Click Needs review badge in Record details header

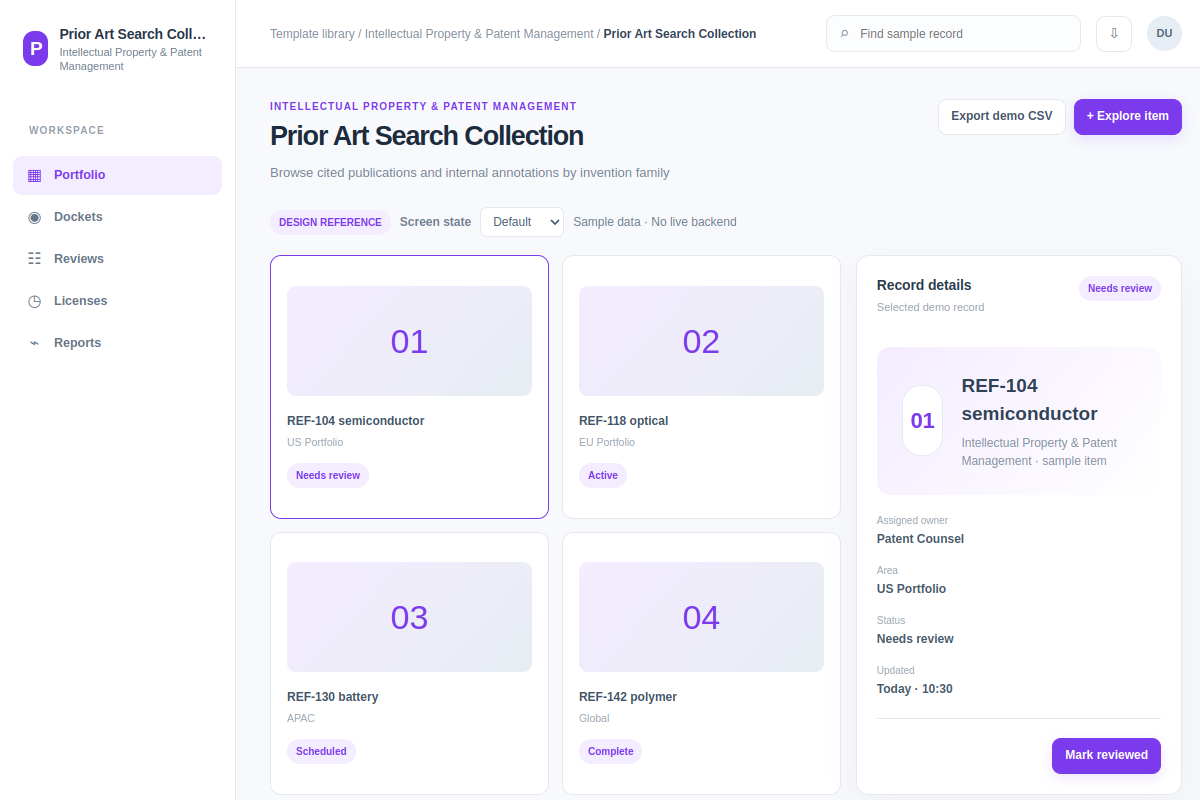pos(1120,288)
